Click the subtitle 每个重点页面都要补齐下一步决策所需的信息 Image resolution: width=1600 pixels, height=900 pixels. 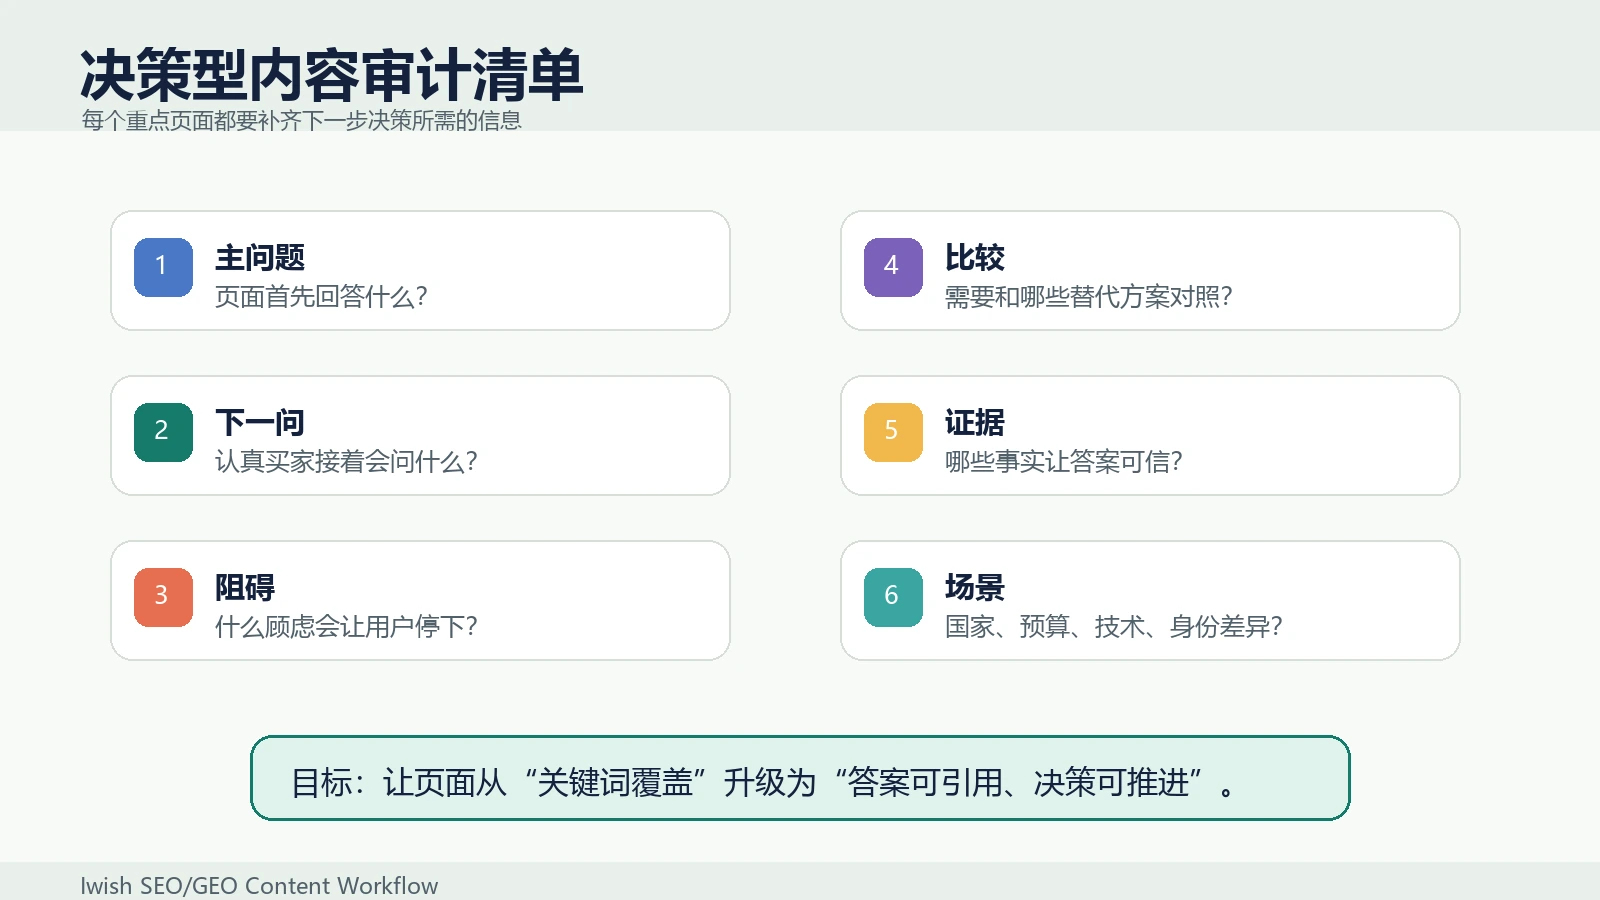[x=301, y=121]
